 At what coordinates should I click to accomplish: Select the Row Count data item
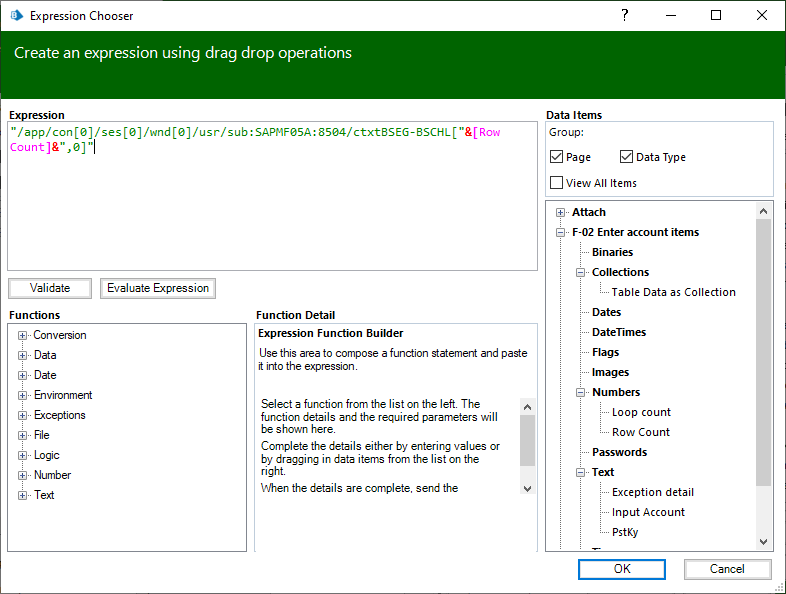(x=640, y=432)
